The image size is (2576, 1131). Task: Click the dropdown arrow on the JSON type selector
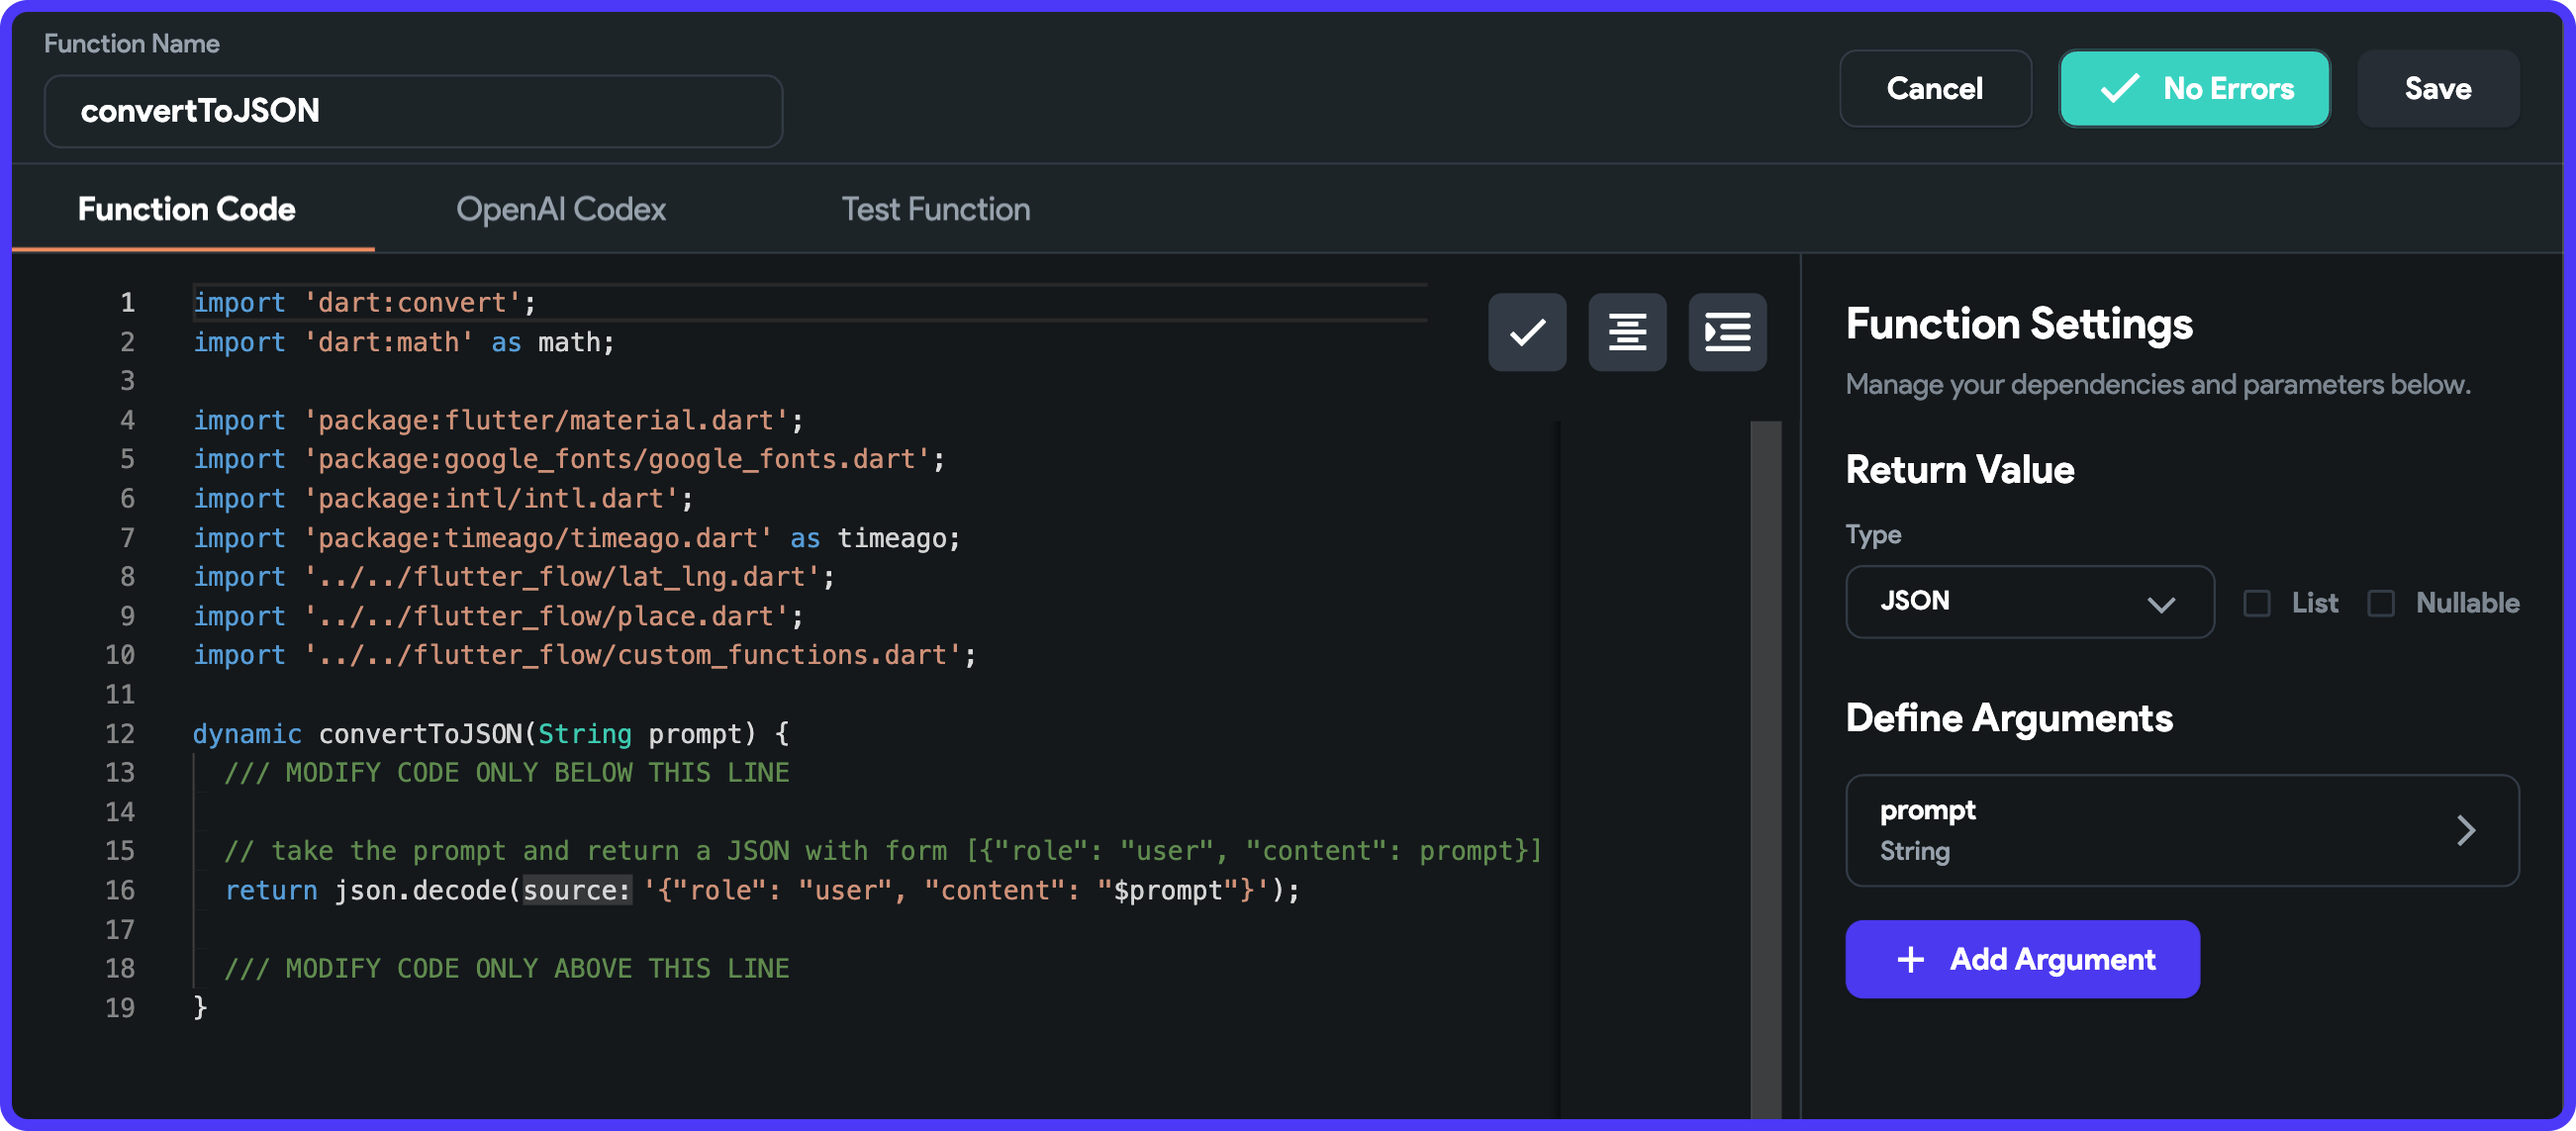(x=2163, y=603)
